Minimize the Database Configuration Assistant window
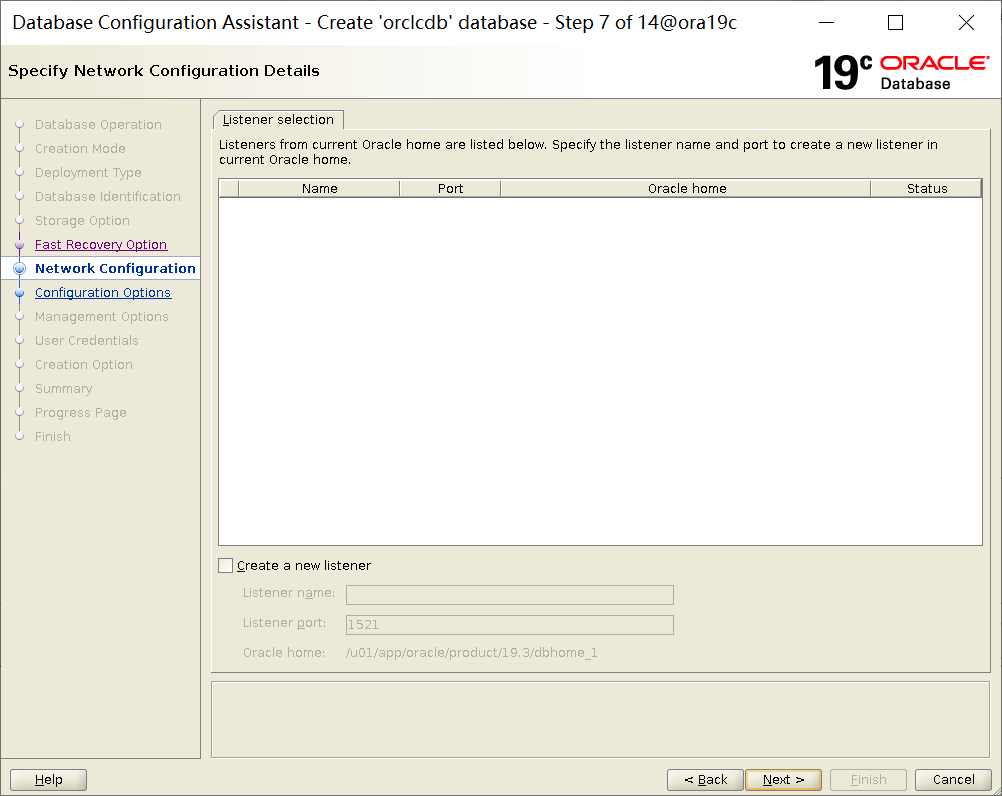The image size is (1002, 796). pos(826,23)
